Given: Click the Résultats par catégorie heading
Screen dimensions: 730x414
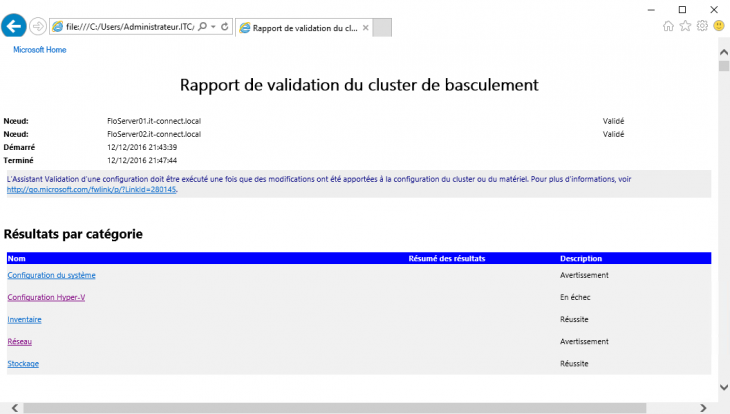Looking at the screenshot, I should [x=73, y=234].
